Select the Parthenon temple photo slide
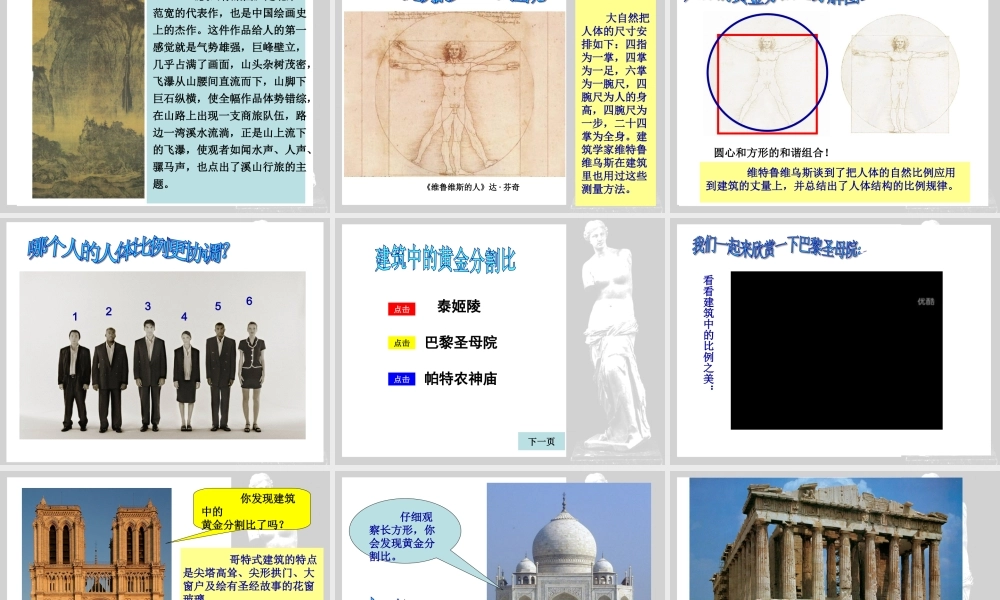1000x600 pixels. click(x=826, y=539)
